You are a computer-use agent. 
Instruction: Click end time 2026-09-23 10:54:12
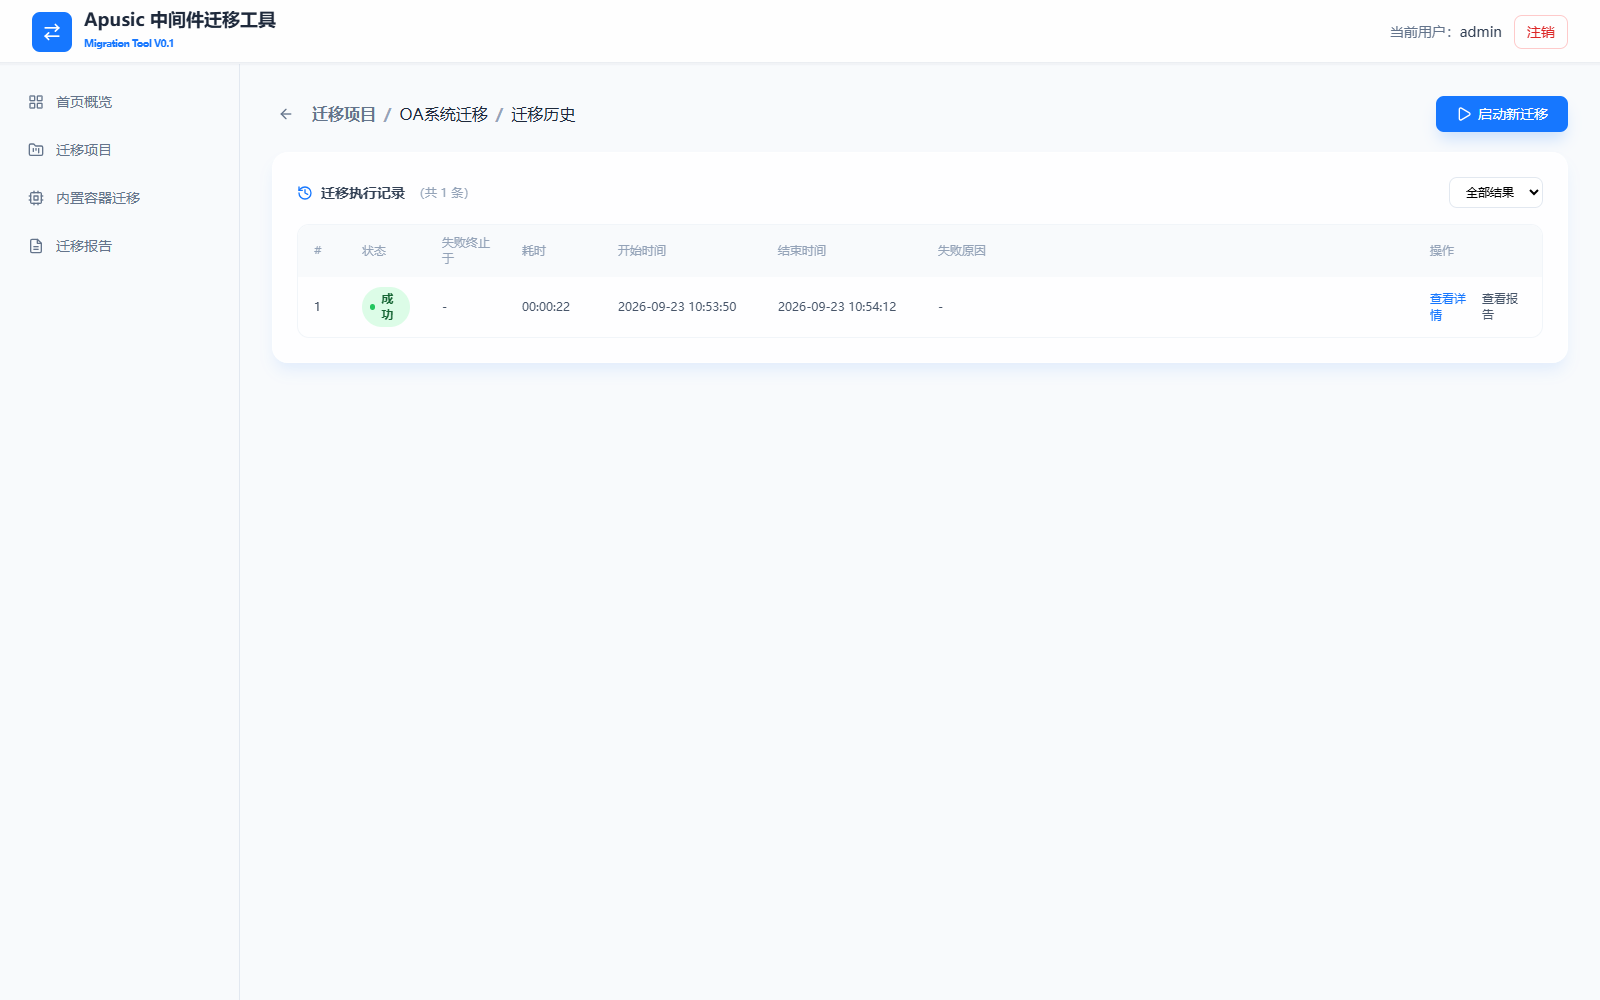(x=837, y=307)
